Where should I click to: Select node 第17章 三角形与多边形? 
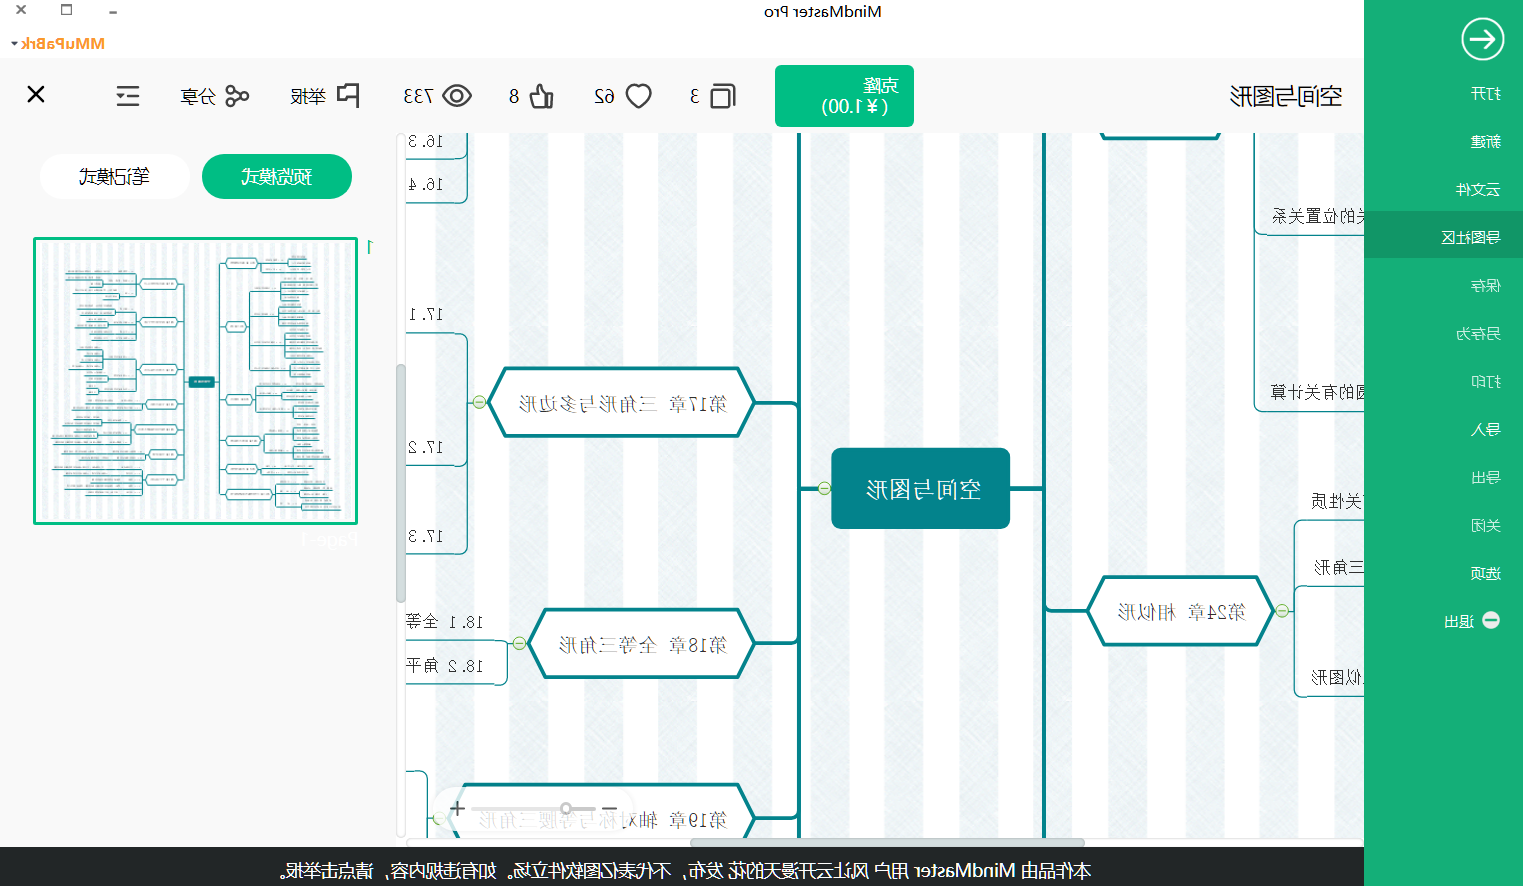coord(622,402)
